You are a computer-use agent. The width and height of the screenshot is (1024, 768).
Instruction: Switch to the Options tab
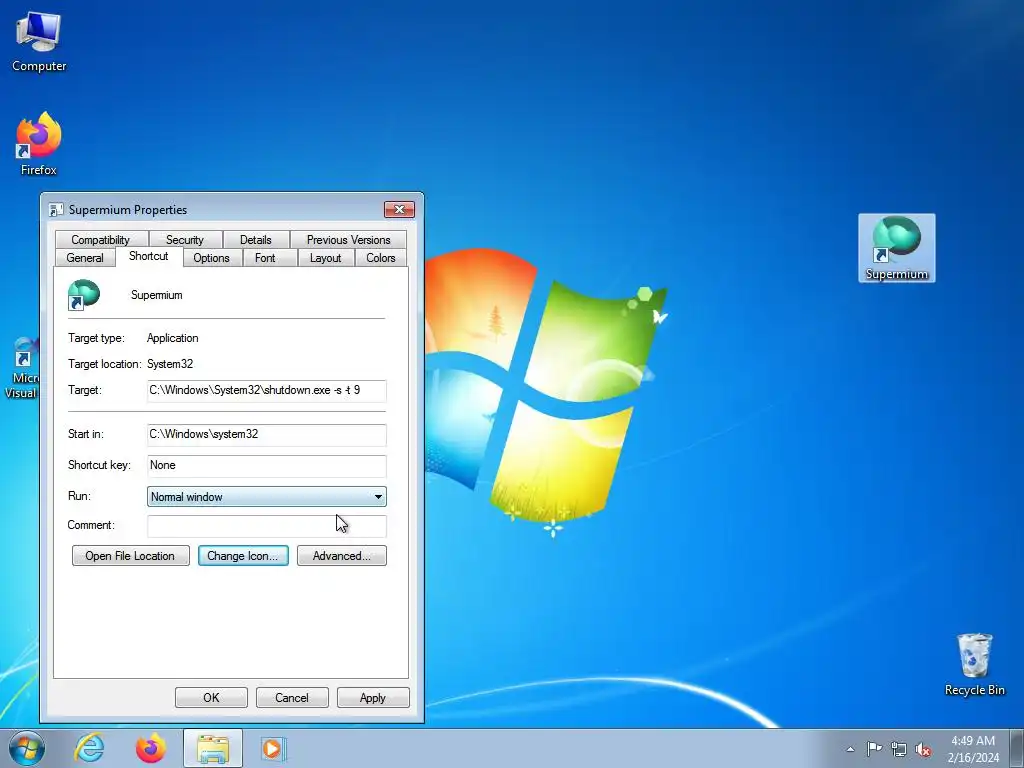click(211, 258)
